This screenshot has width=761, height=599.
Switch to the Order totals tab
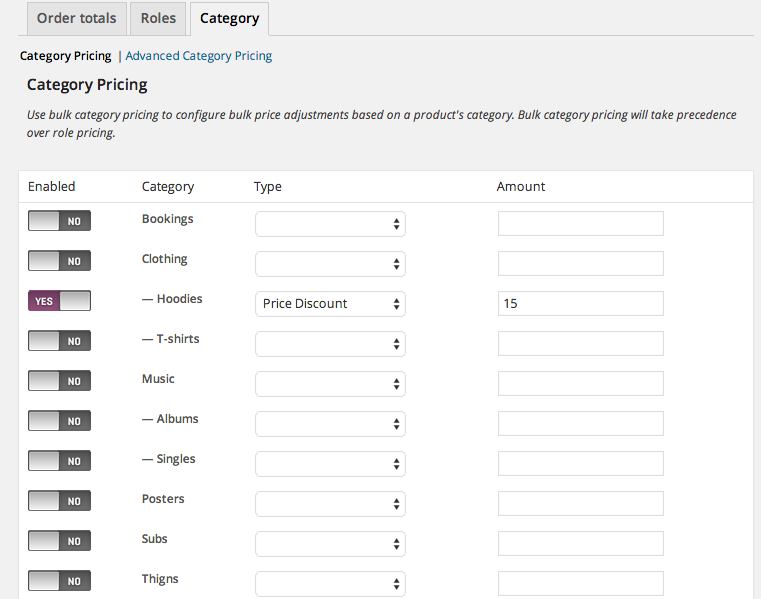77,19
